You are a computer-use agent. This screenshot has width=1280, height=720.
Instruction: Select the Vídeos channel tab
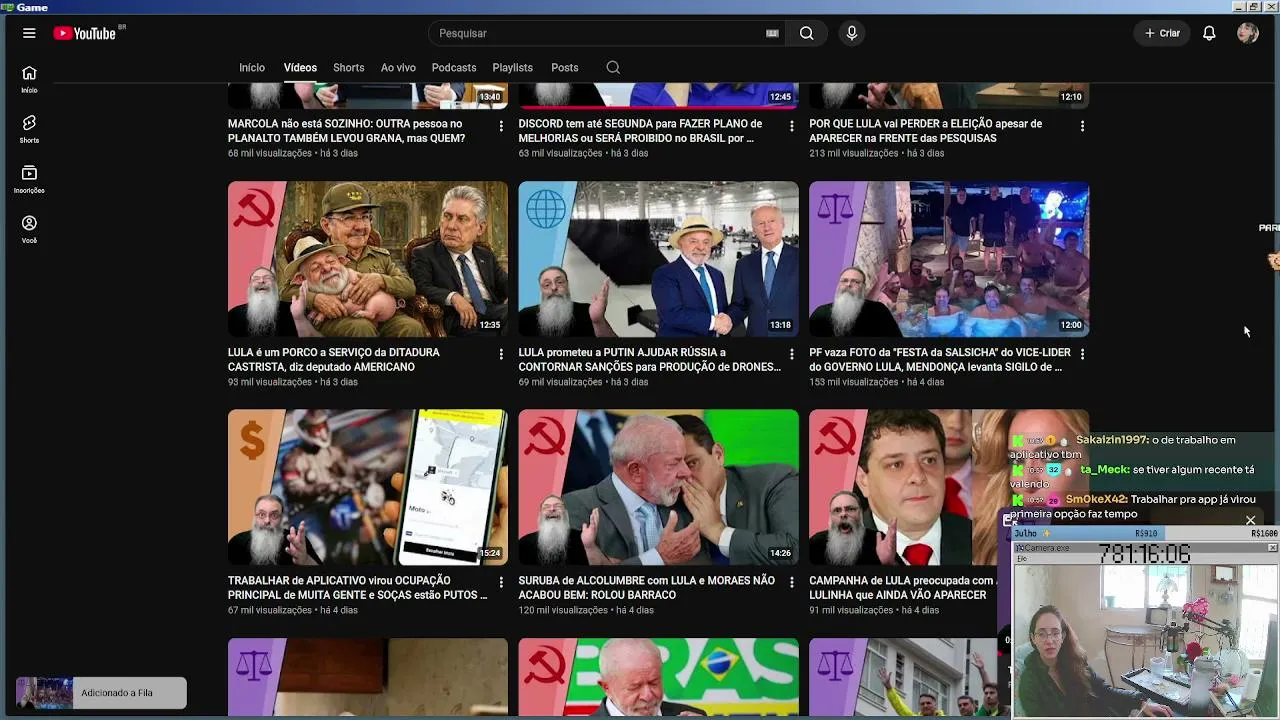coord(300,67)
